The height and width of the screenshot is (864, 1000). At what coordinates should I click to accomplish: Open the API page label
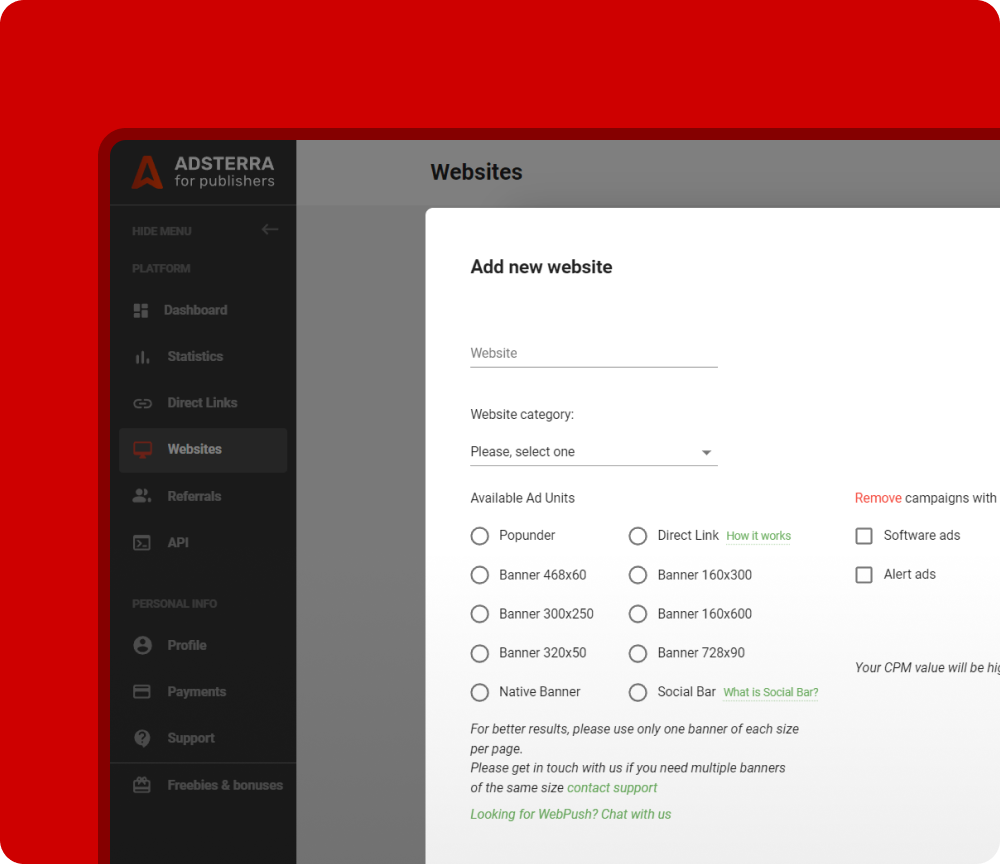[178, 543]
